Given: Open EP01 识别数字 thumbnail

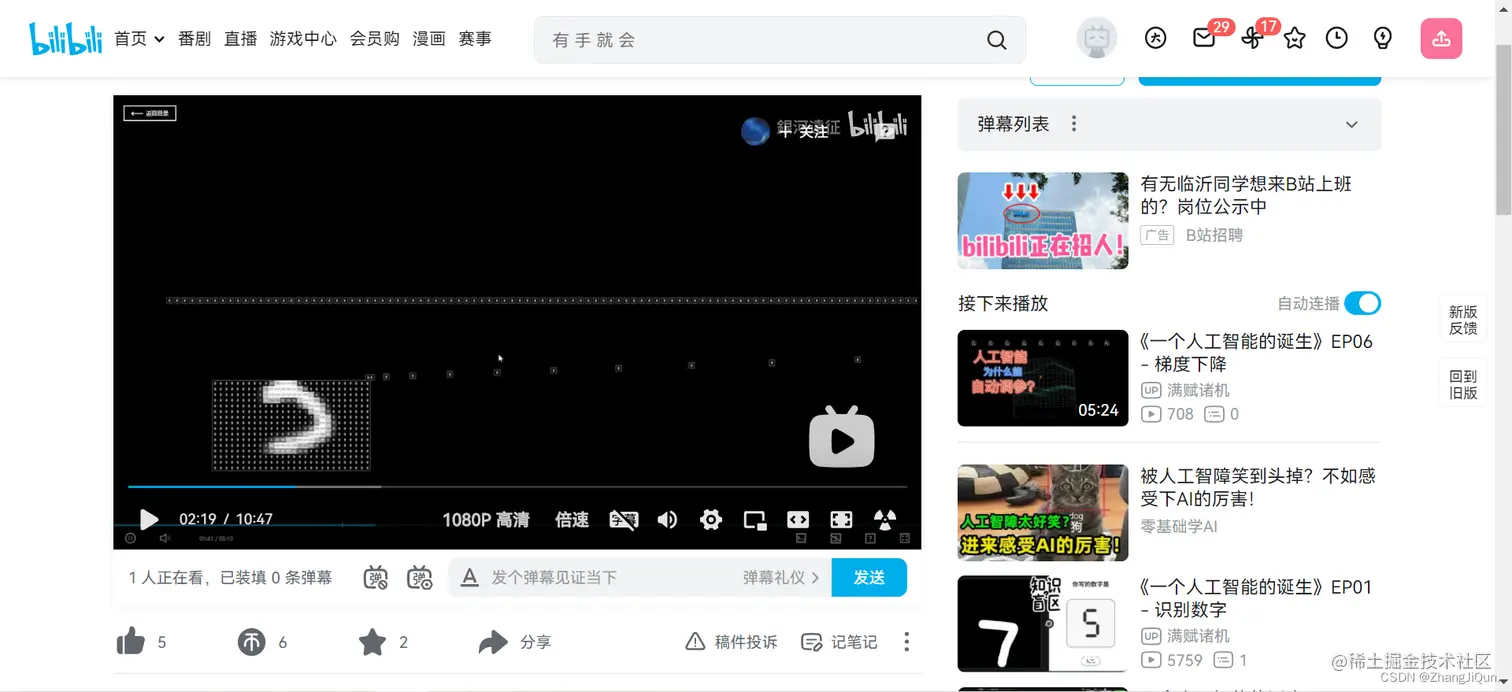Looking at the screenshot, I should click(1043, 623).
